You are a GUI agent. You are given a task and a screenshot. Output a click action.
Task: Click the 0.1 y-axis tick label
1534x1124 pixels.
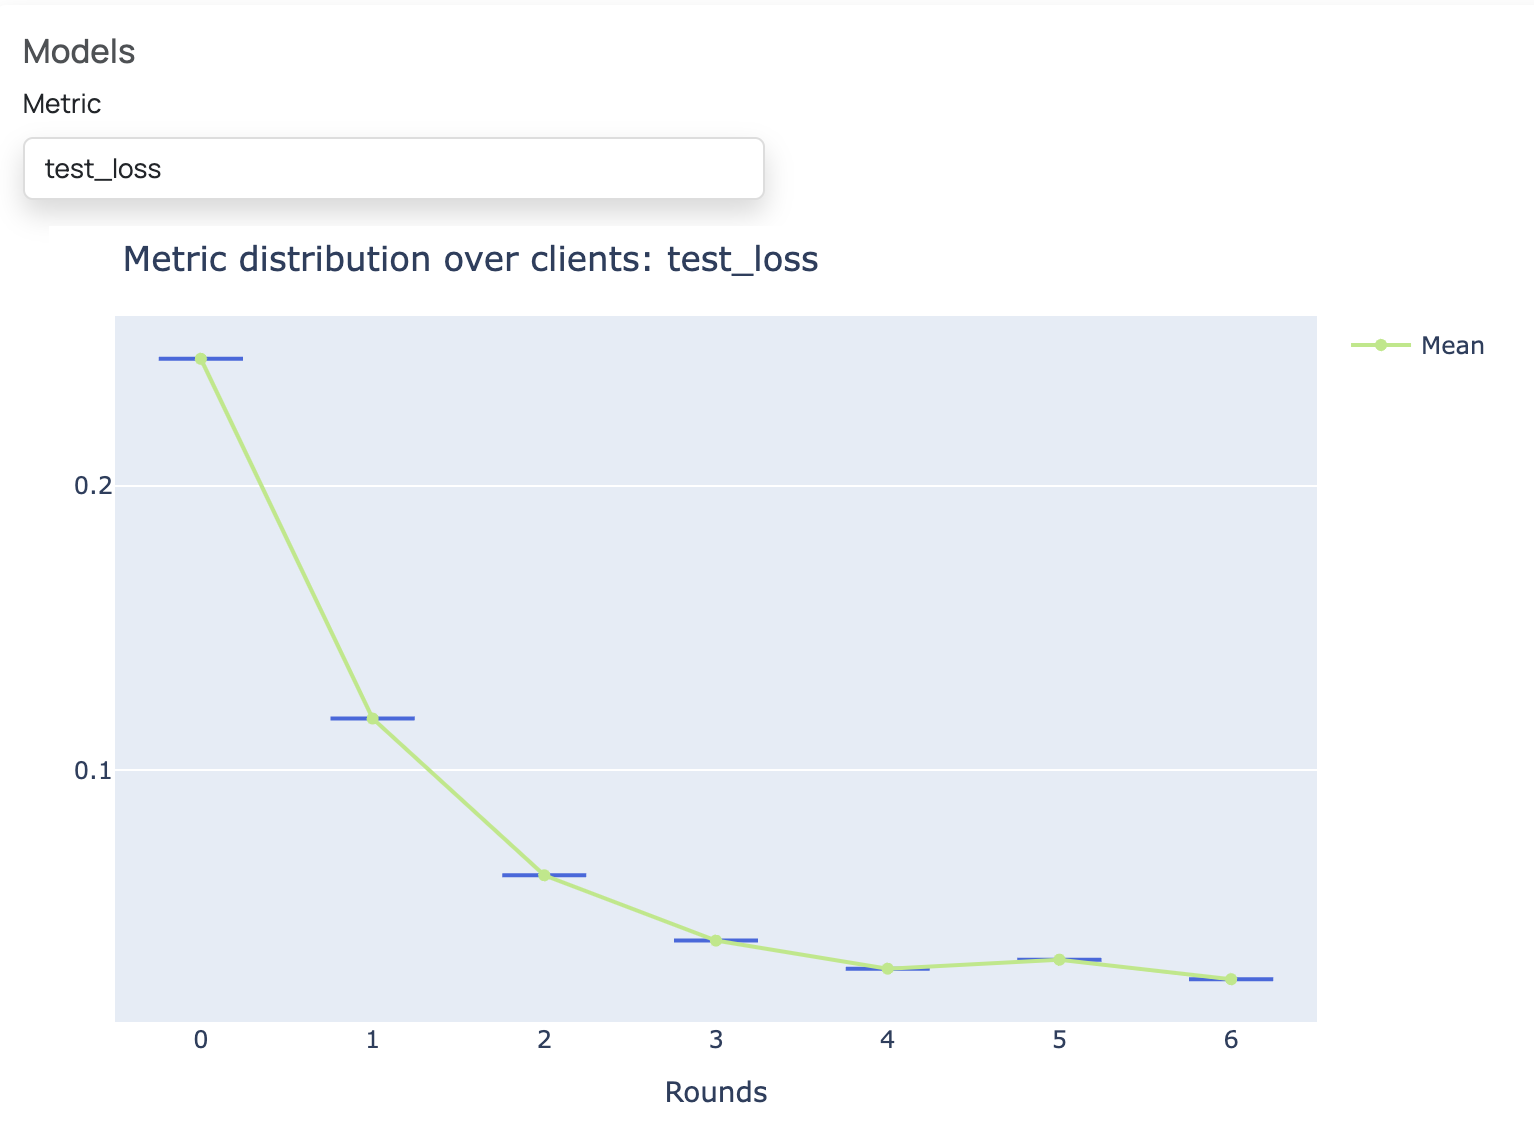(91, 770)
